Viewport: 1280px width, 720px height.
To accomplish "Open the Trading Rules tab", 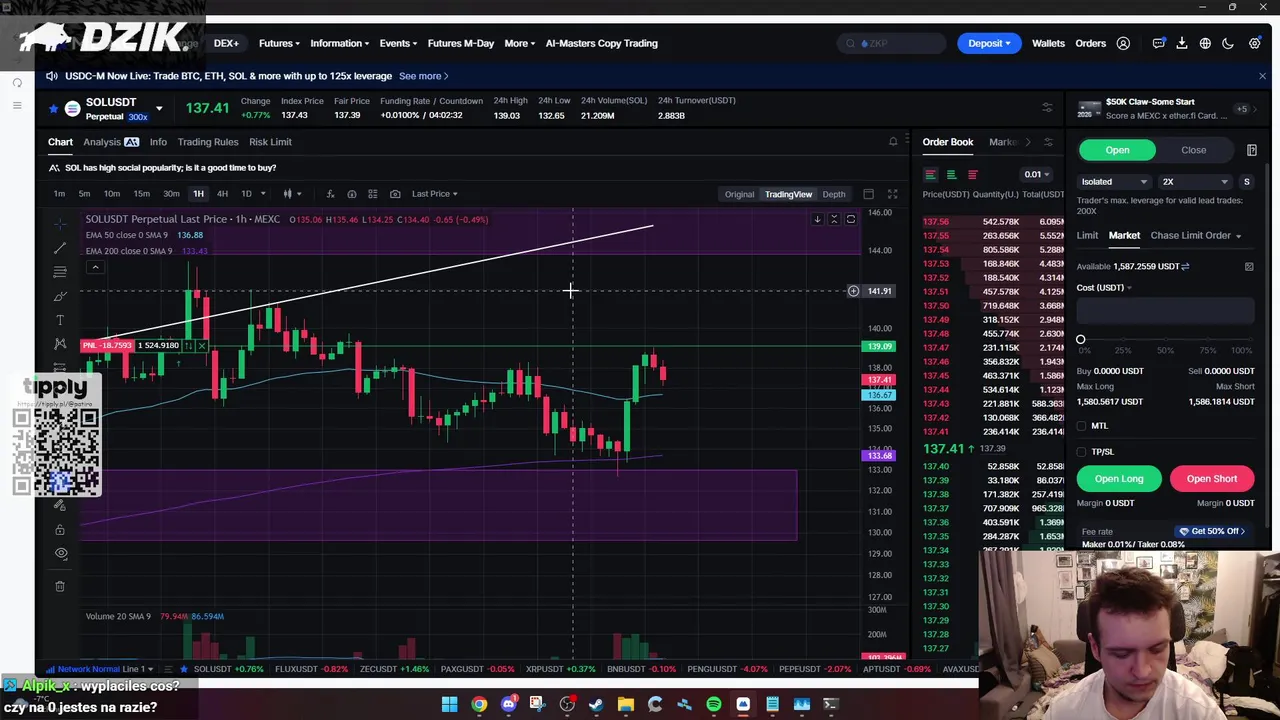I will [x=208, y=142].
